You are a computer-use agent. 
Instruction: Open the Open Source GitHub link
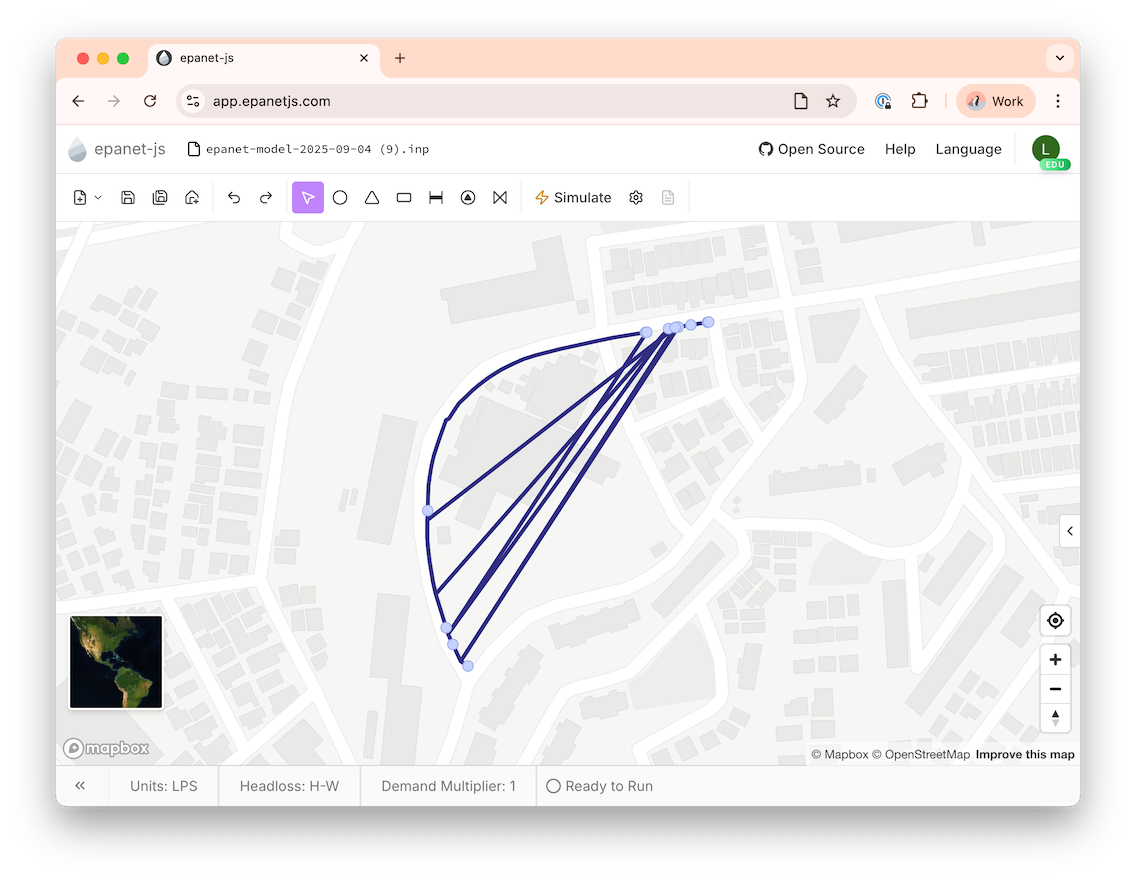coord(811,149)
